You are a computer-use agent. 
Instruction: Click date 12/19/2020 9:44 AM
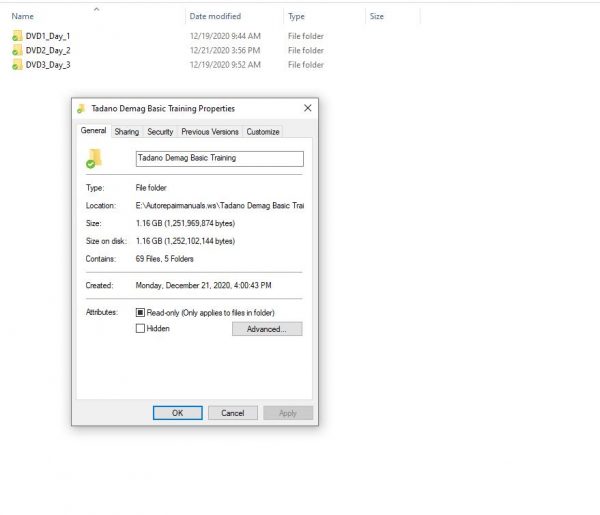tap(225, 36)
